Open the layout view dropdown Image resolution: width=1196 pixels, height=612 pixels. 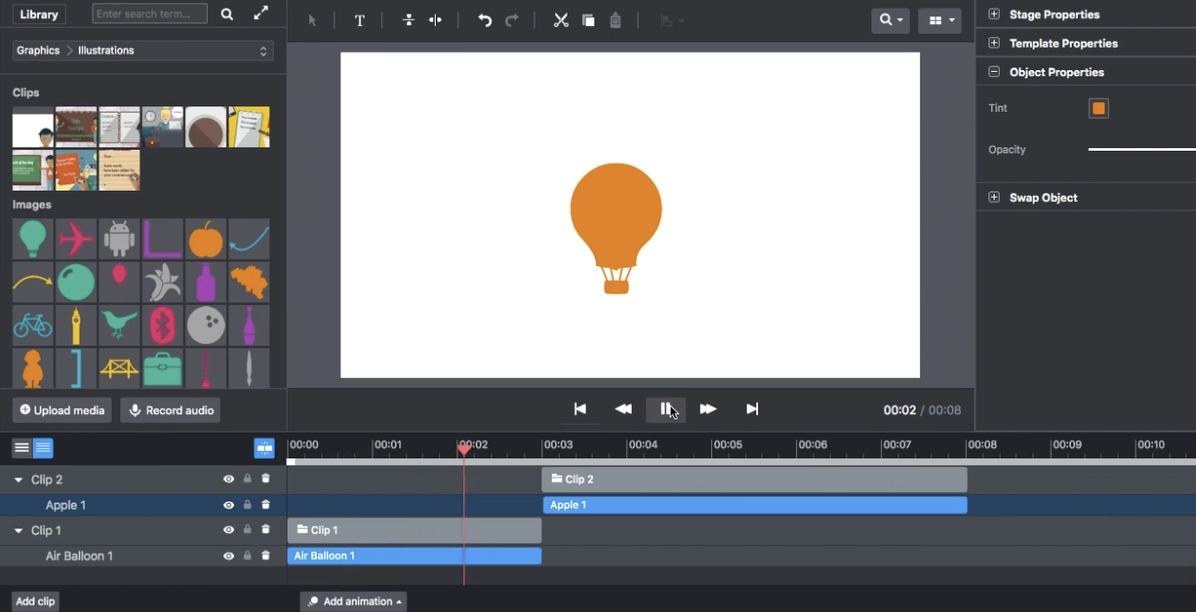coord(940,21)
